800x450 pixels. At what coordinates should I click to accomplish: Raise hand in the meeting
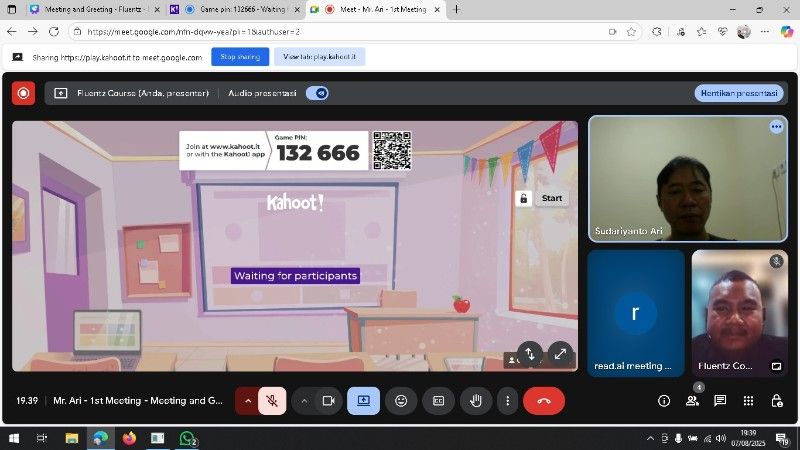pos(476,401)
